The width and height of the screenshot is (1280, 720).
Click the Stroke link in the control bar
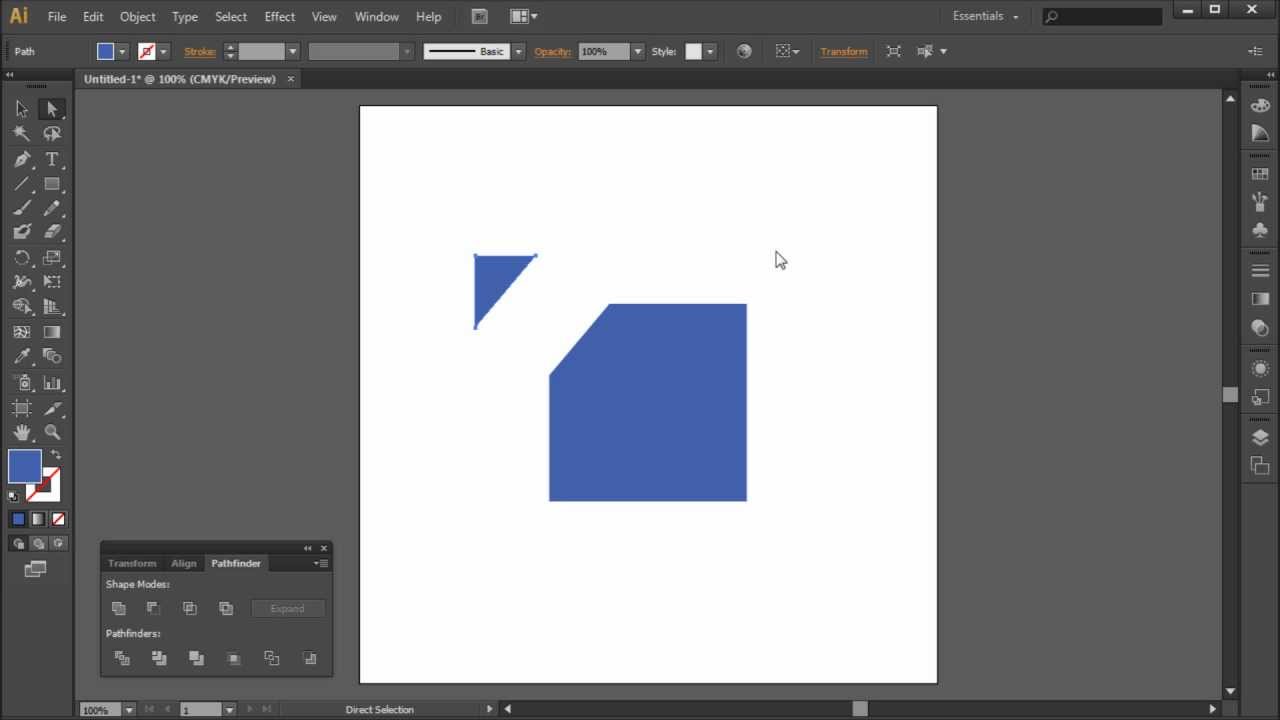click(199, 51)
